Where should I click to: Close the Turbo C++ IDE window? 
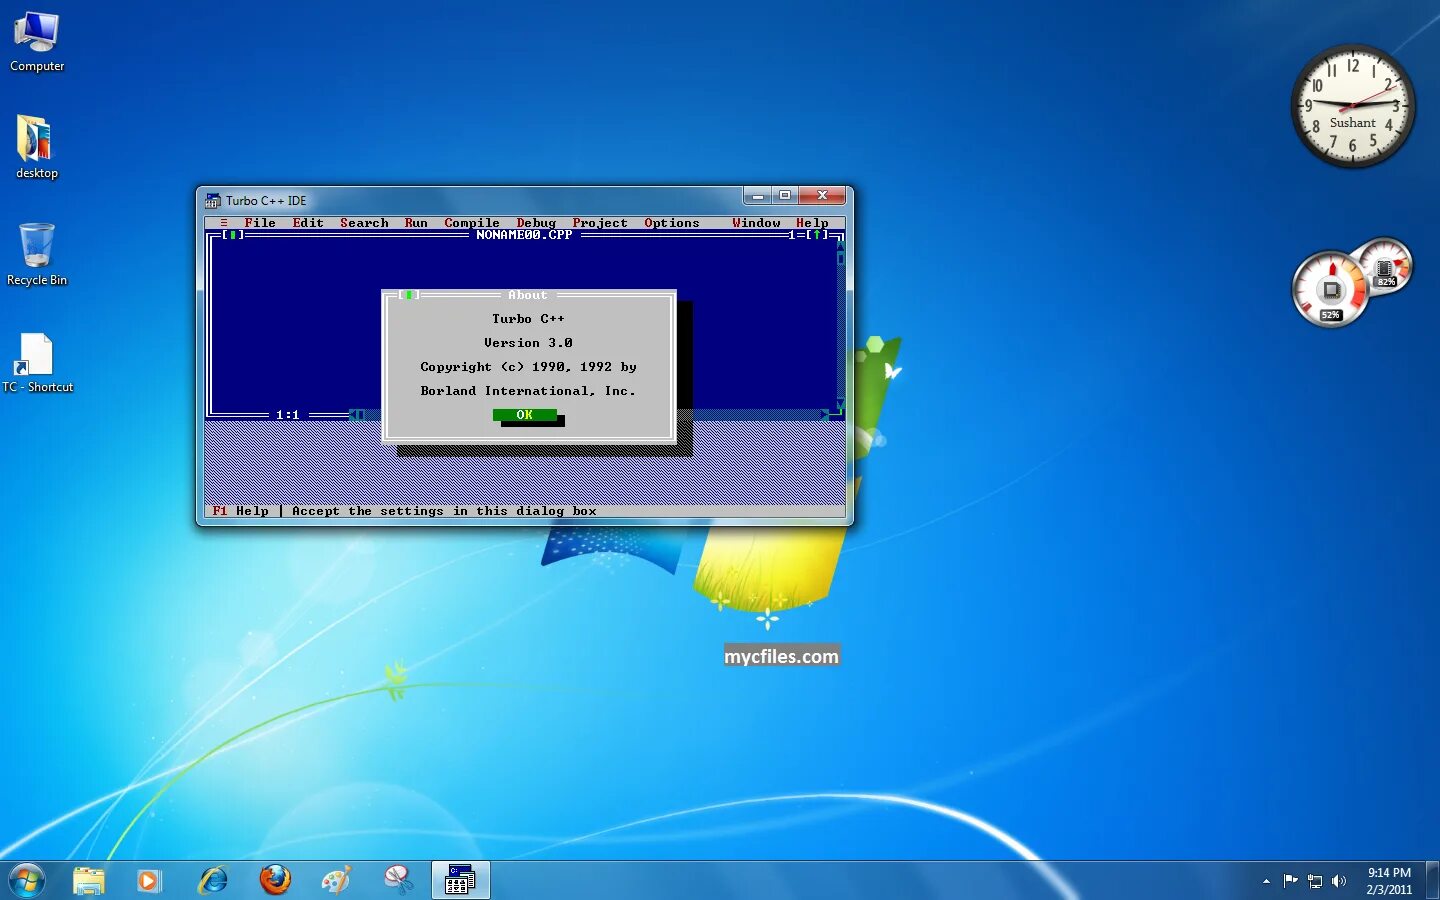pyautogui.click(x=823, y=195)
